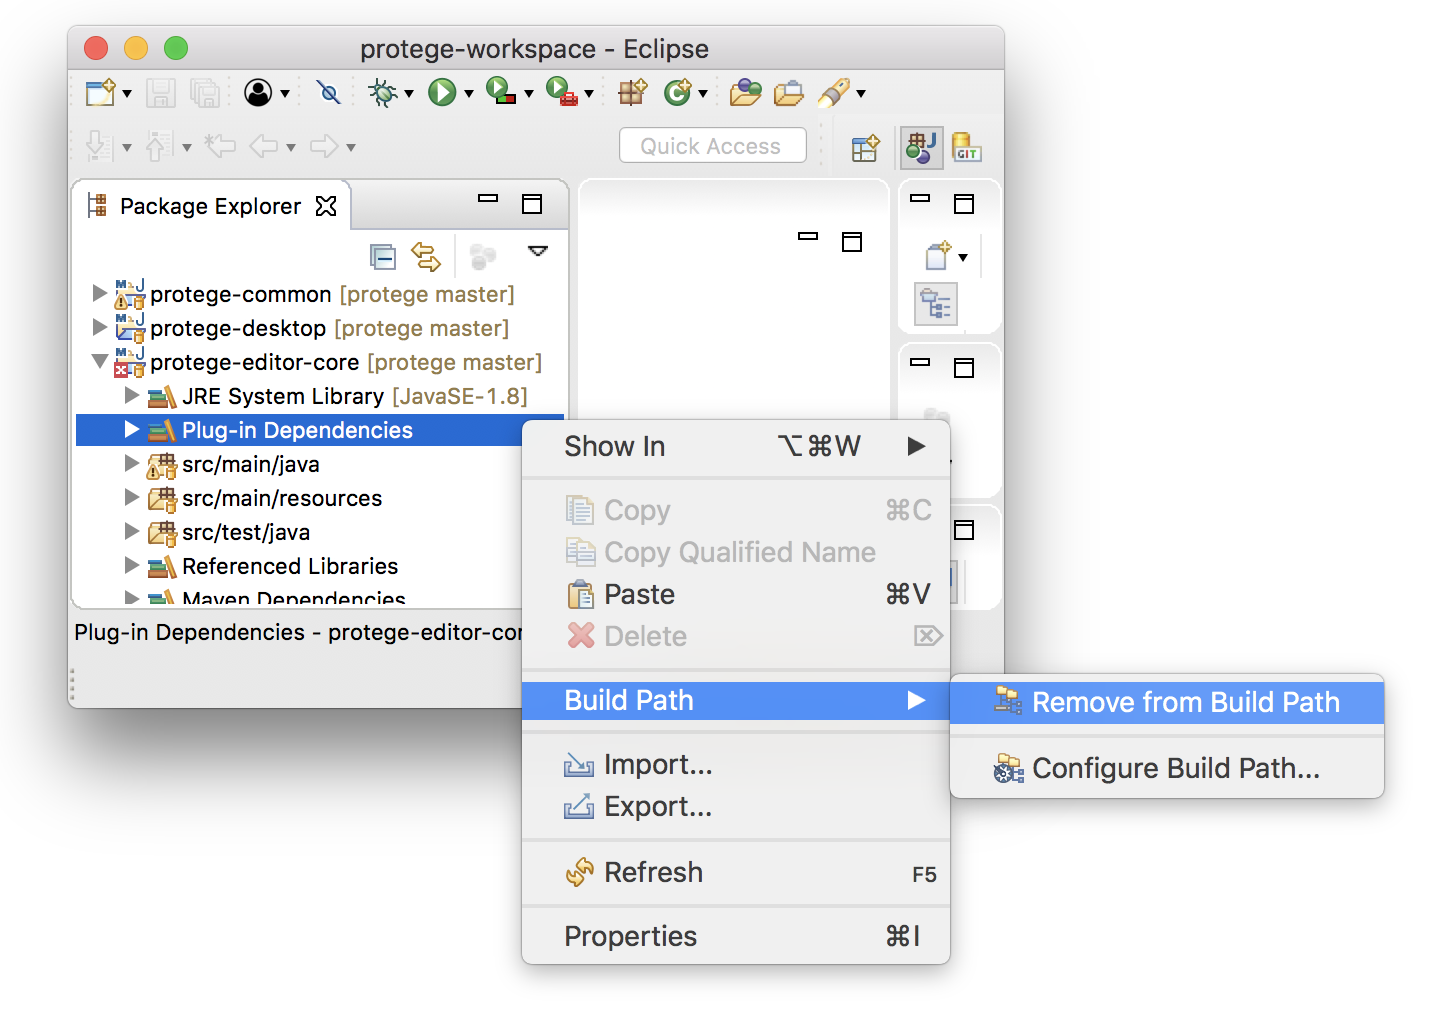Open Properties from context menu
1452x1016 pixels.
tap(736, 937)
